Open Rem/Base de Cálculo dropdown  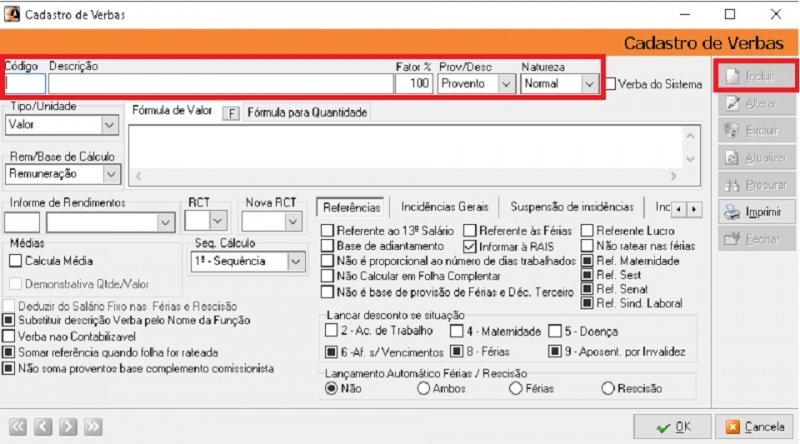click(x=111, y=174)
